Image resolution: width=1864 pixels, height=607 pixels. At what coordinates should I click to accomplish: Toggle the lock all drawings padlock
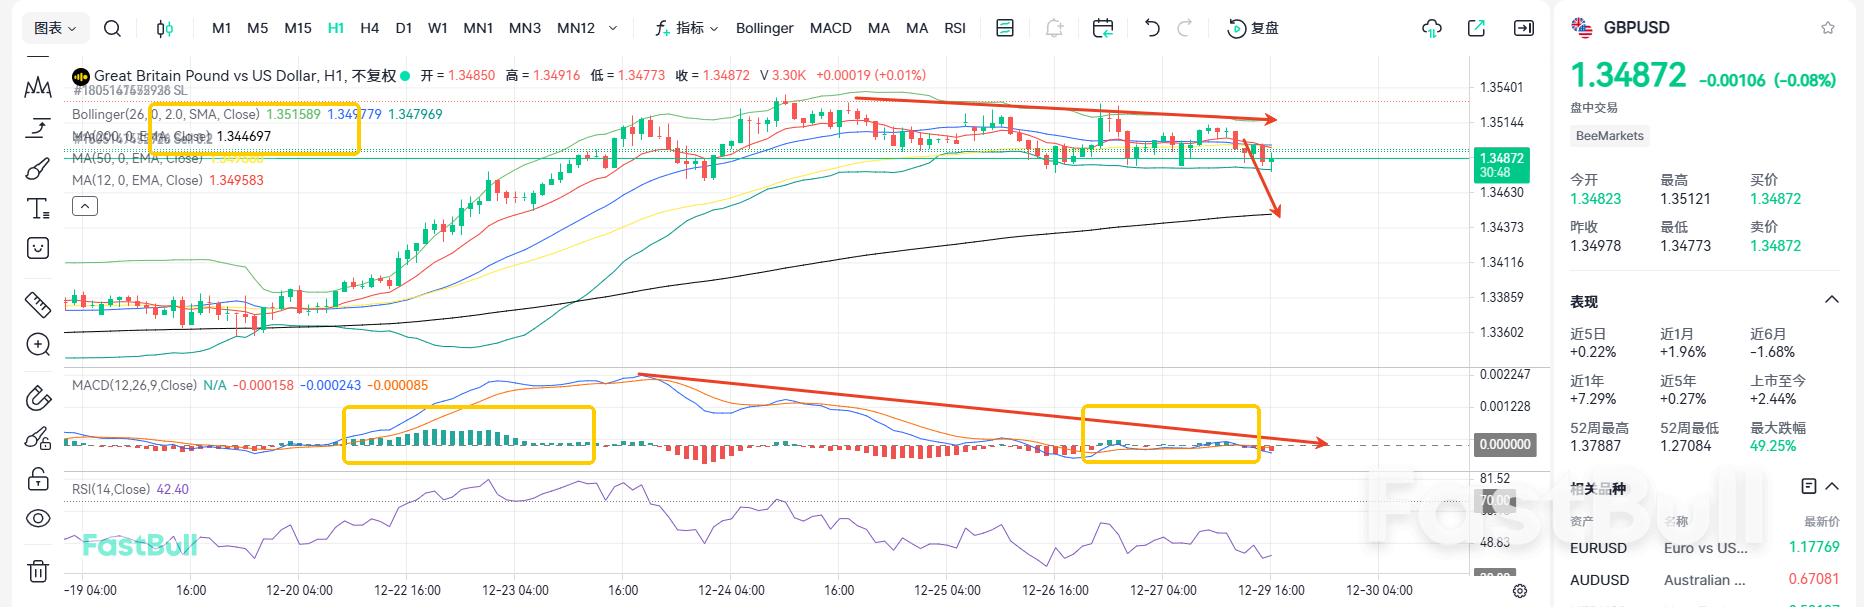pyautogui.click(x=37, y=479)
